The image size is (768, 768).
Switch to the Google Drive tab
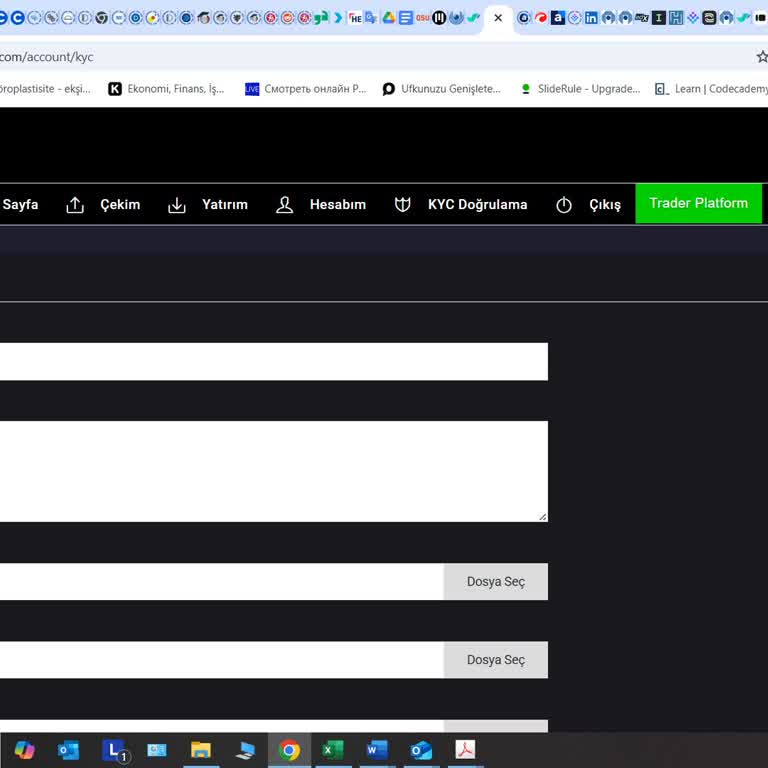[x=389, y=18]
